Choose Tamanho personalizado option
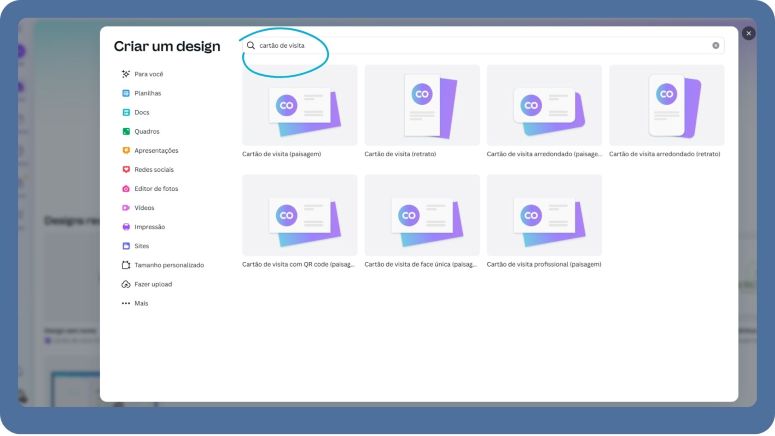 point(168,265)
